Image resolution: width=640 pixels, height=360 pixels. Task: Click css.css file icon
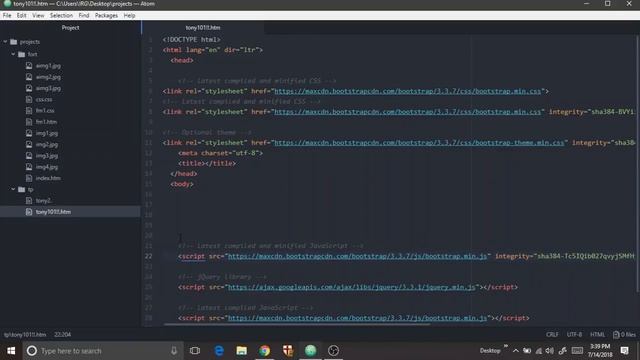tap(29, 100)
